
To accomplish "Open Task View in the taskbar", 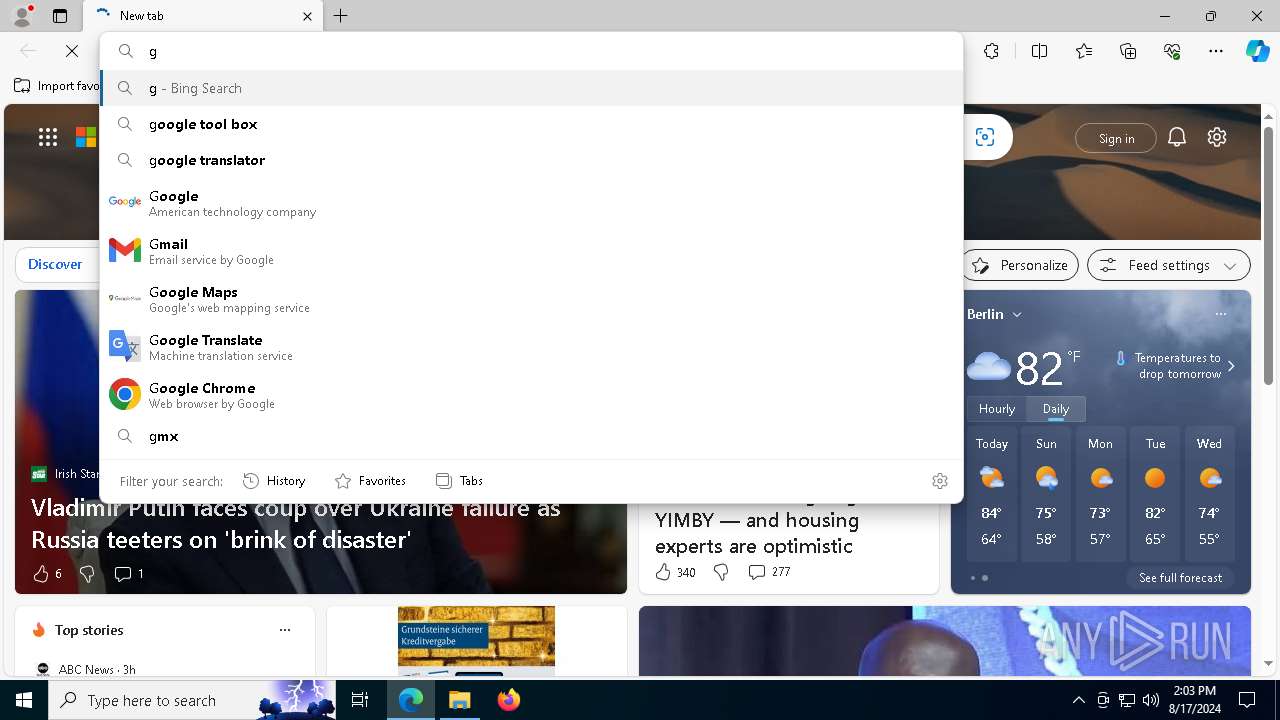I will [360, 700].
